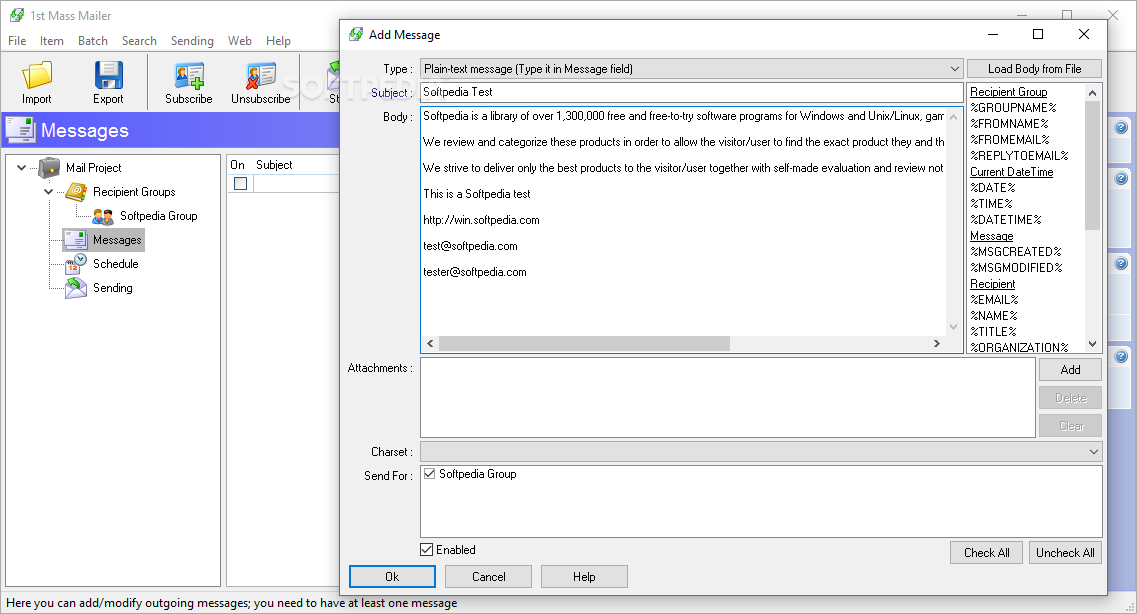The image size is (1137, 614).
Task: Insert the %FROMEMAIL% macro
Action: (1009, 140)
